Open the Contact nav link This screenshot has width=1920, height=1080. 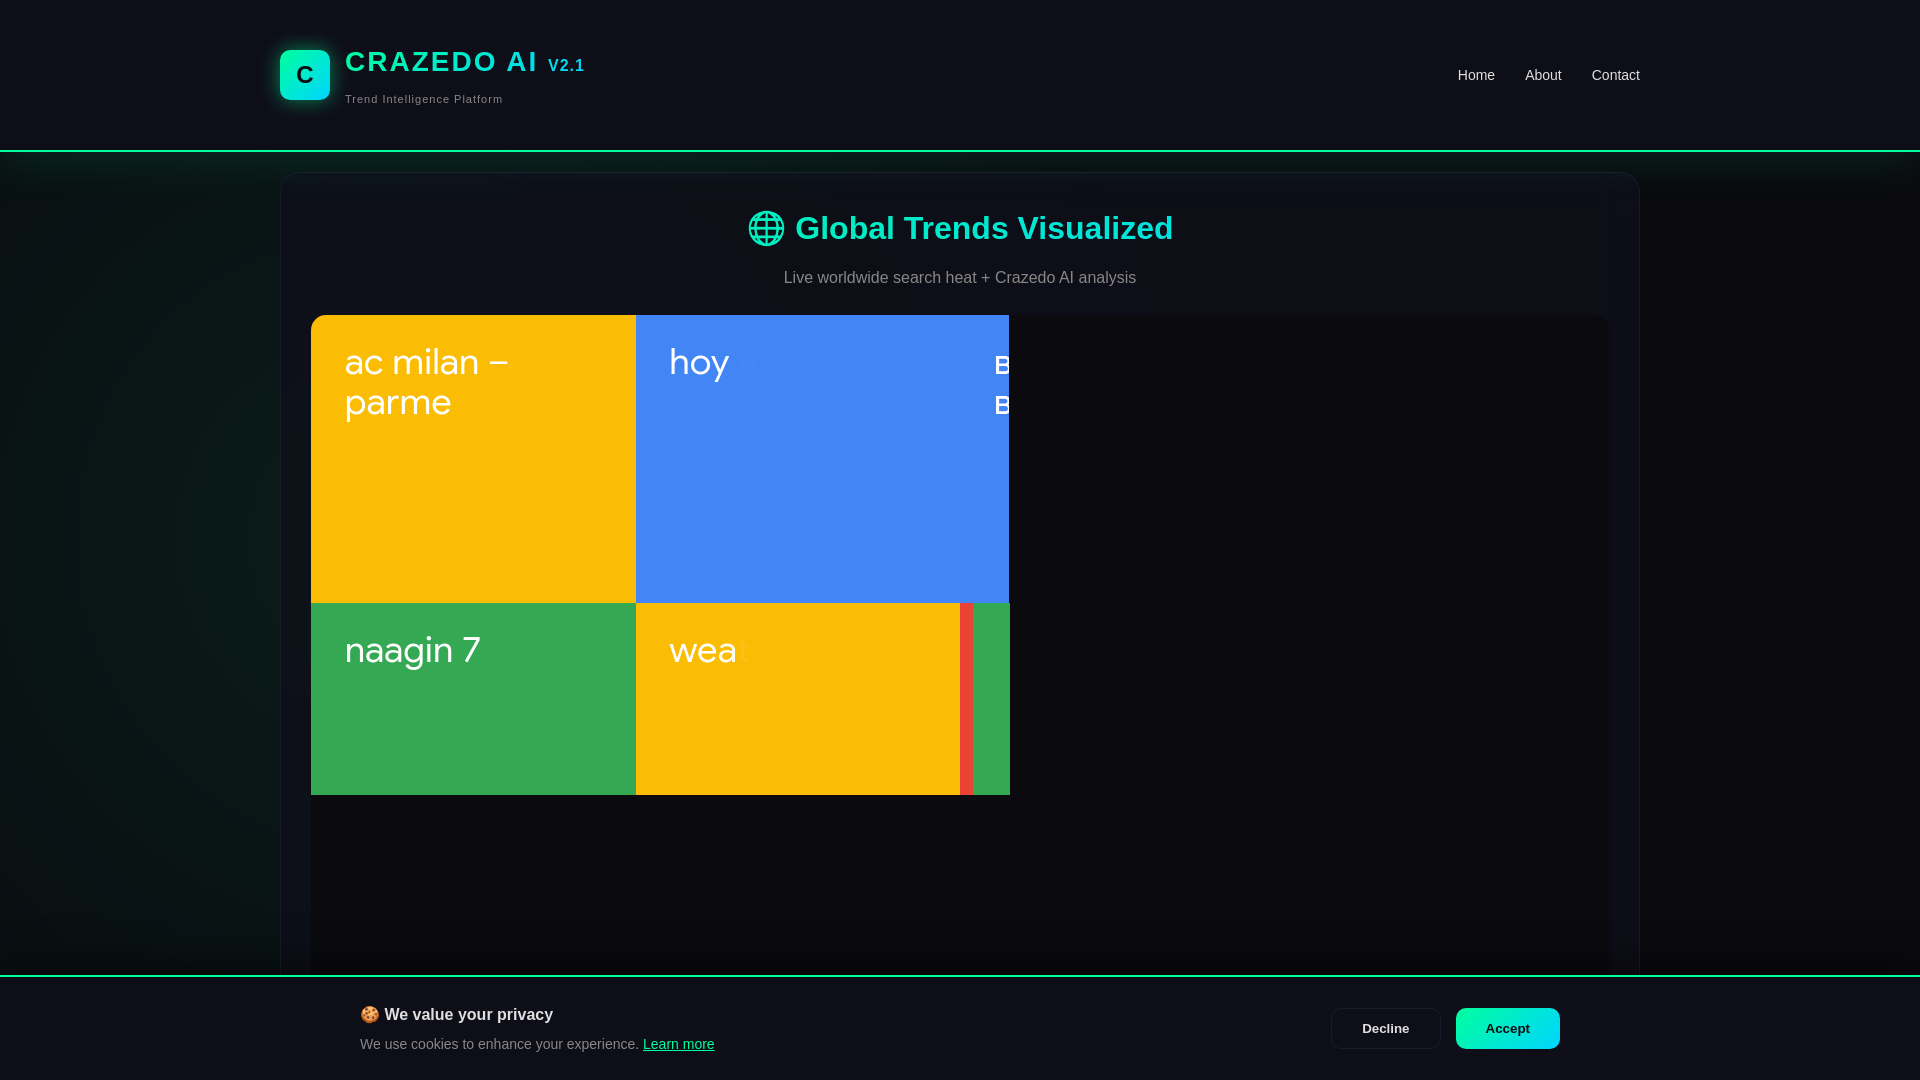(1615, 75)
